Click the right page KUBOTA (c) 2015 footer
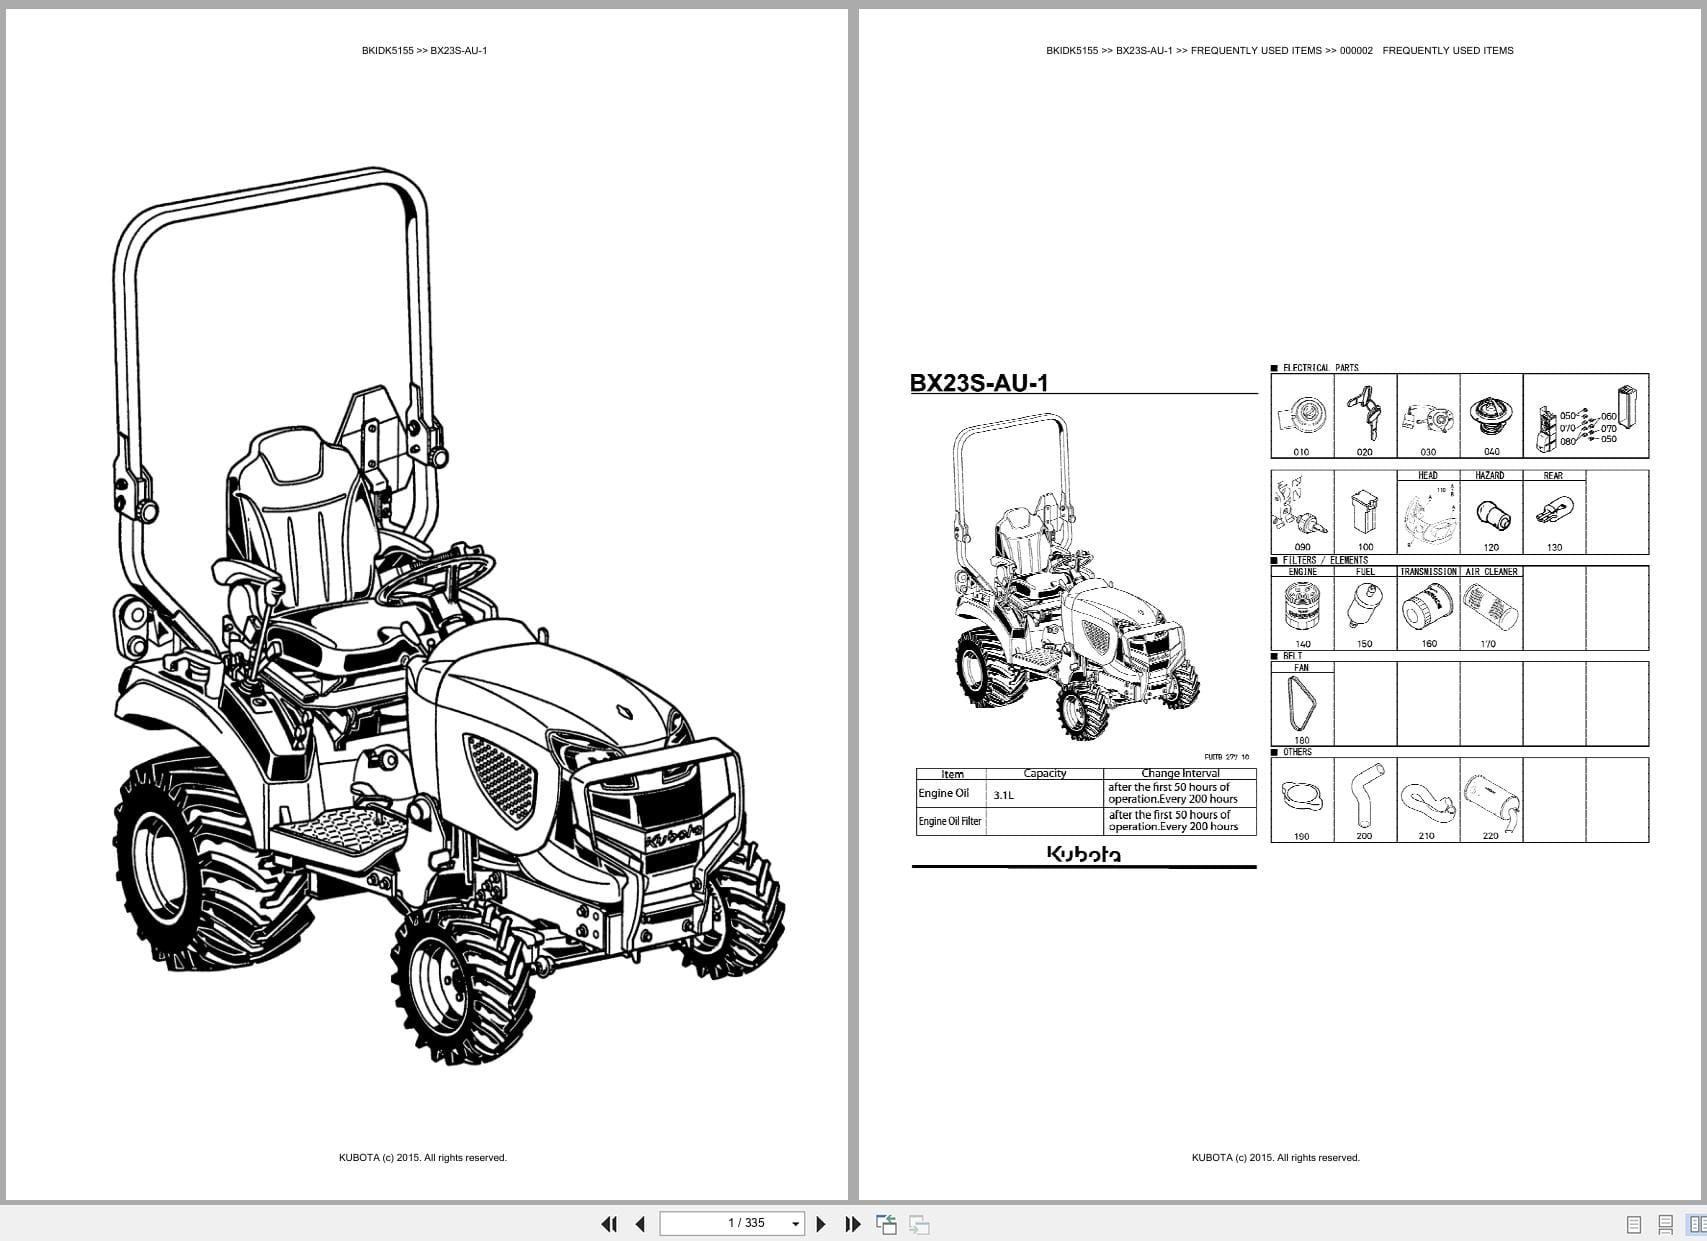This screenshot has width=1707, height=1241. pyautogui.click(x=1276, y=1157)
